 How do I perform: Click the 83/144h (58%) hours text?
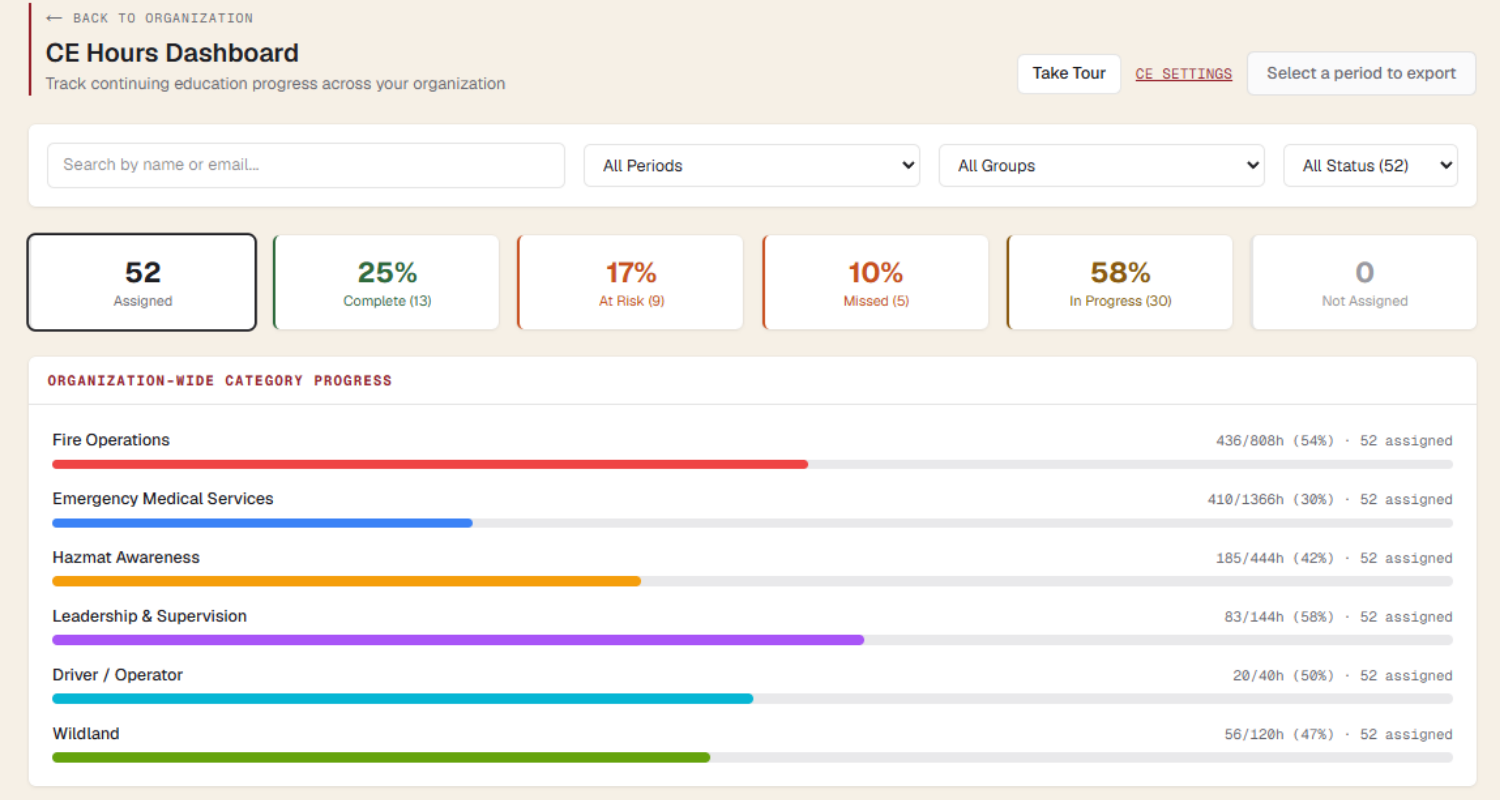[1279, 617]
